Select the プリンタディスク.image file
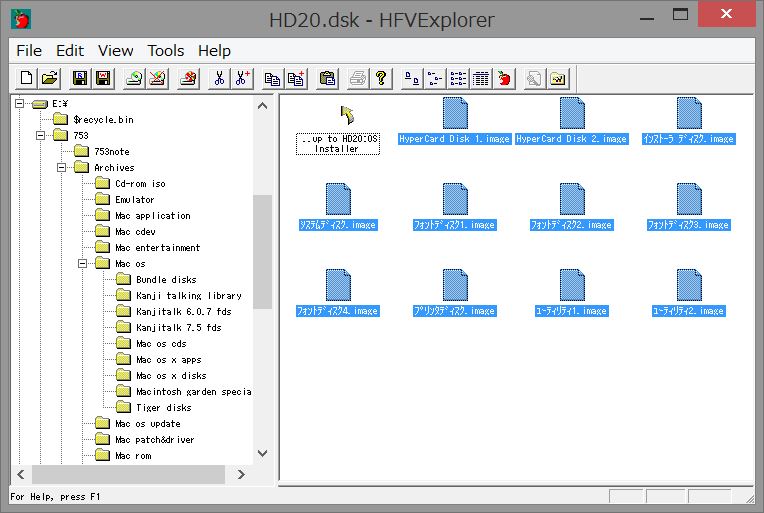This screenshot has height=513, width=764. 455,293
